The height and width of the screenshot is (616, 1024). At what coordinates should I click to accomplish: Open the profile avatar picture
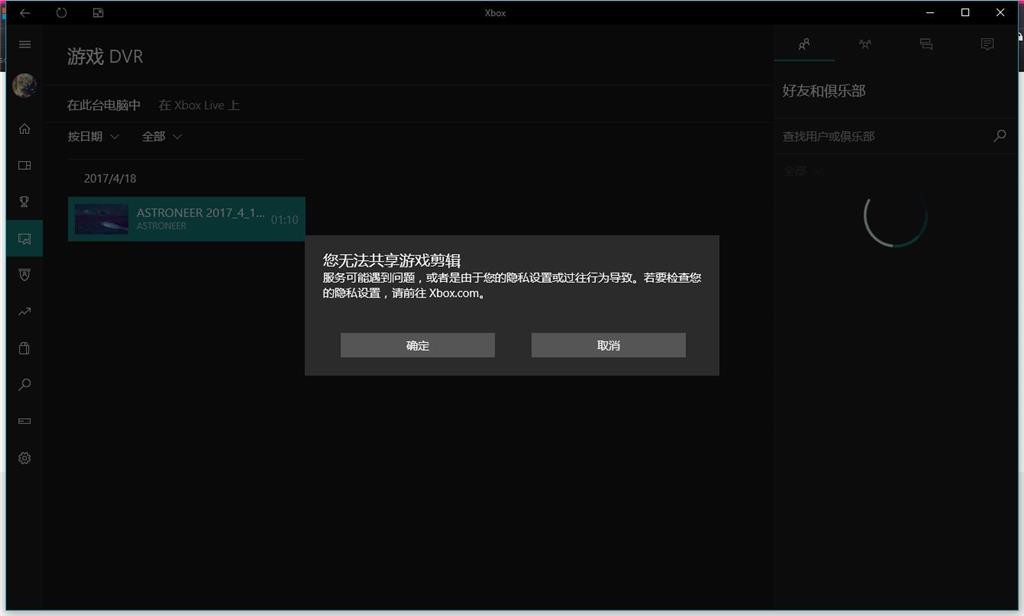tap(25, 85)
